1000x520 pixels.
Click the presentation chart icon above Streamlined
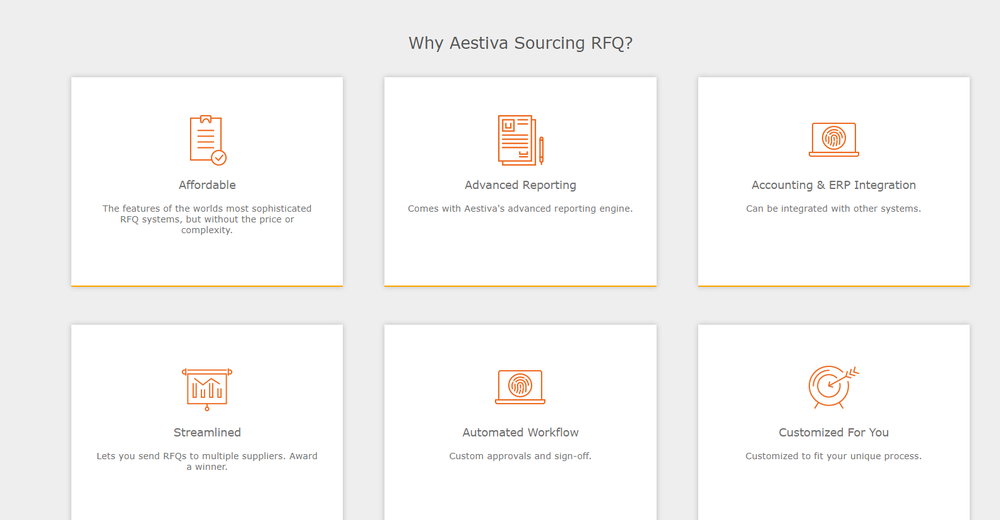pos(207,389)
